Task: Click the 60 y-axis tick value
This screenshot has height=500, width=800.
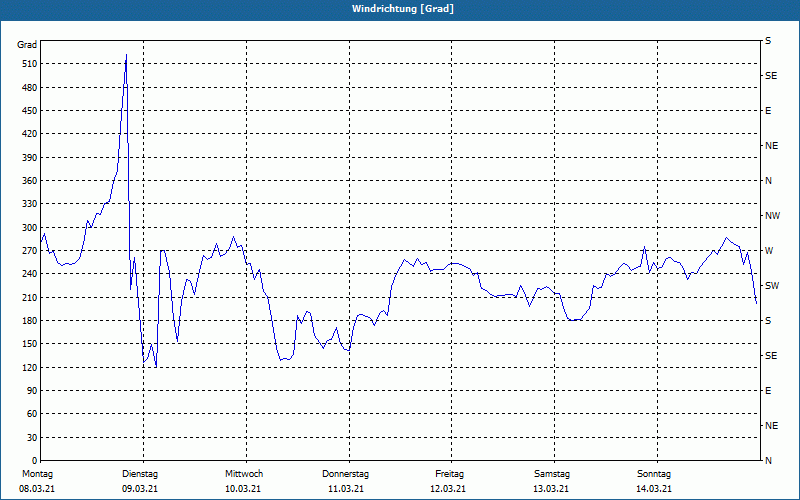Action: click(x=32, y=414)
